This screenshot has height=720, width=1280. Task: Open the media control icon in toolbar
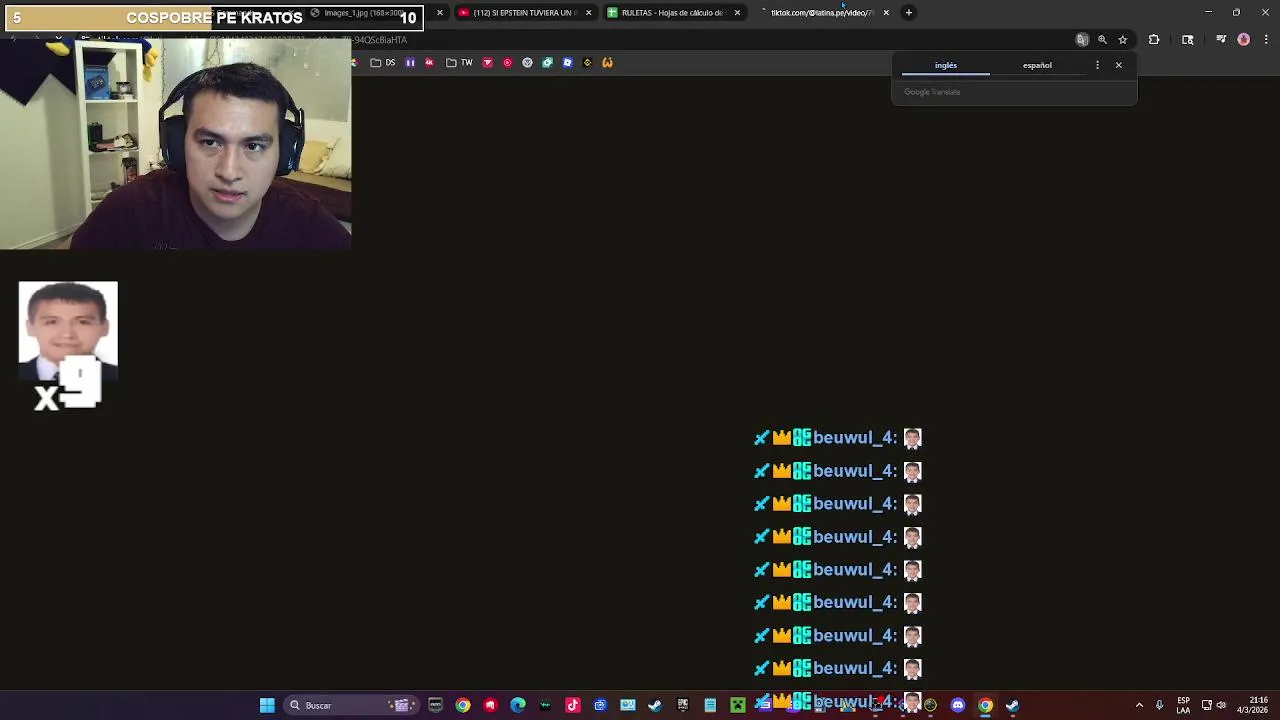1221,40
